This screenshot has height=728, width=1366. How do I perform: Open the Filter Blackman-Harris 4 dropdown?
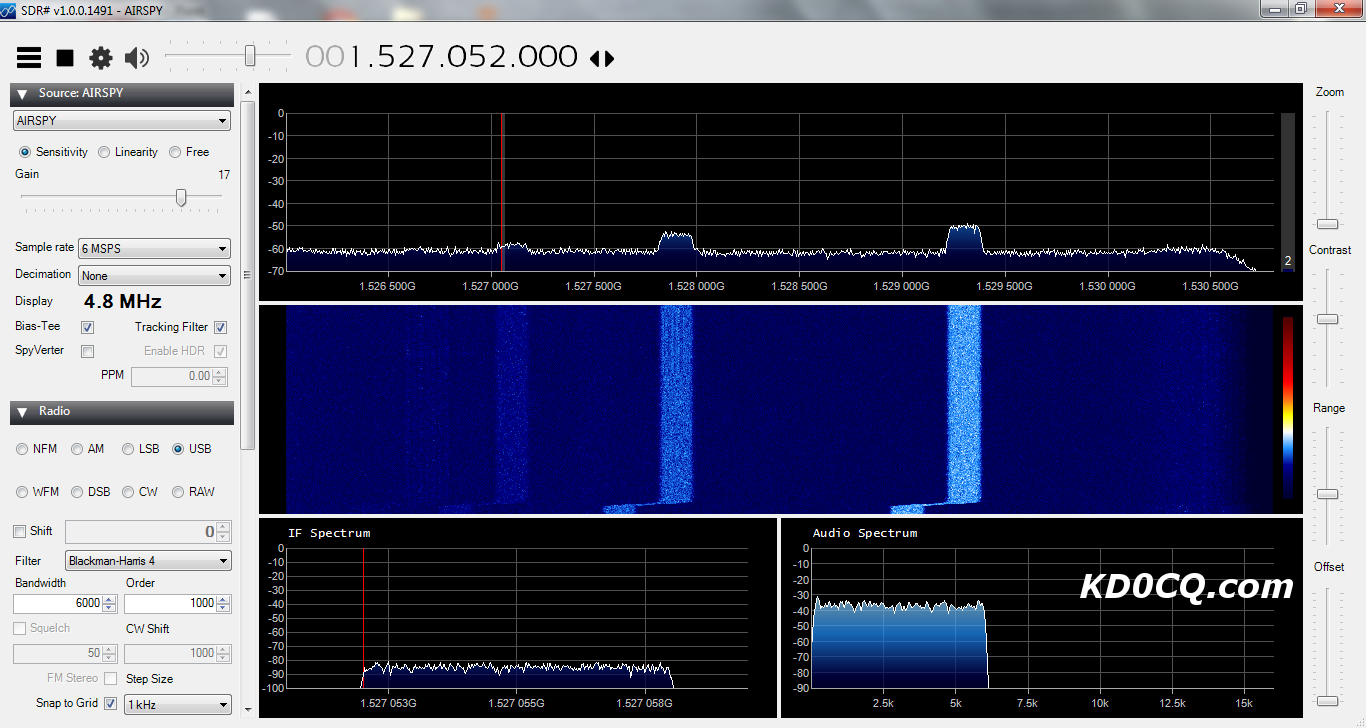(x=148, y=561)
